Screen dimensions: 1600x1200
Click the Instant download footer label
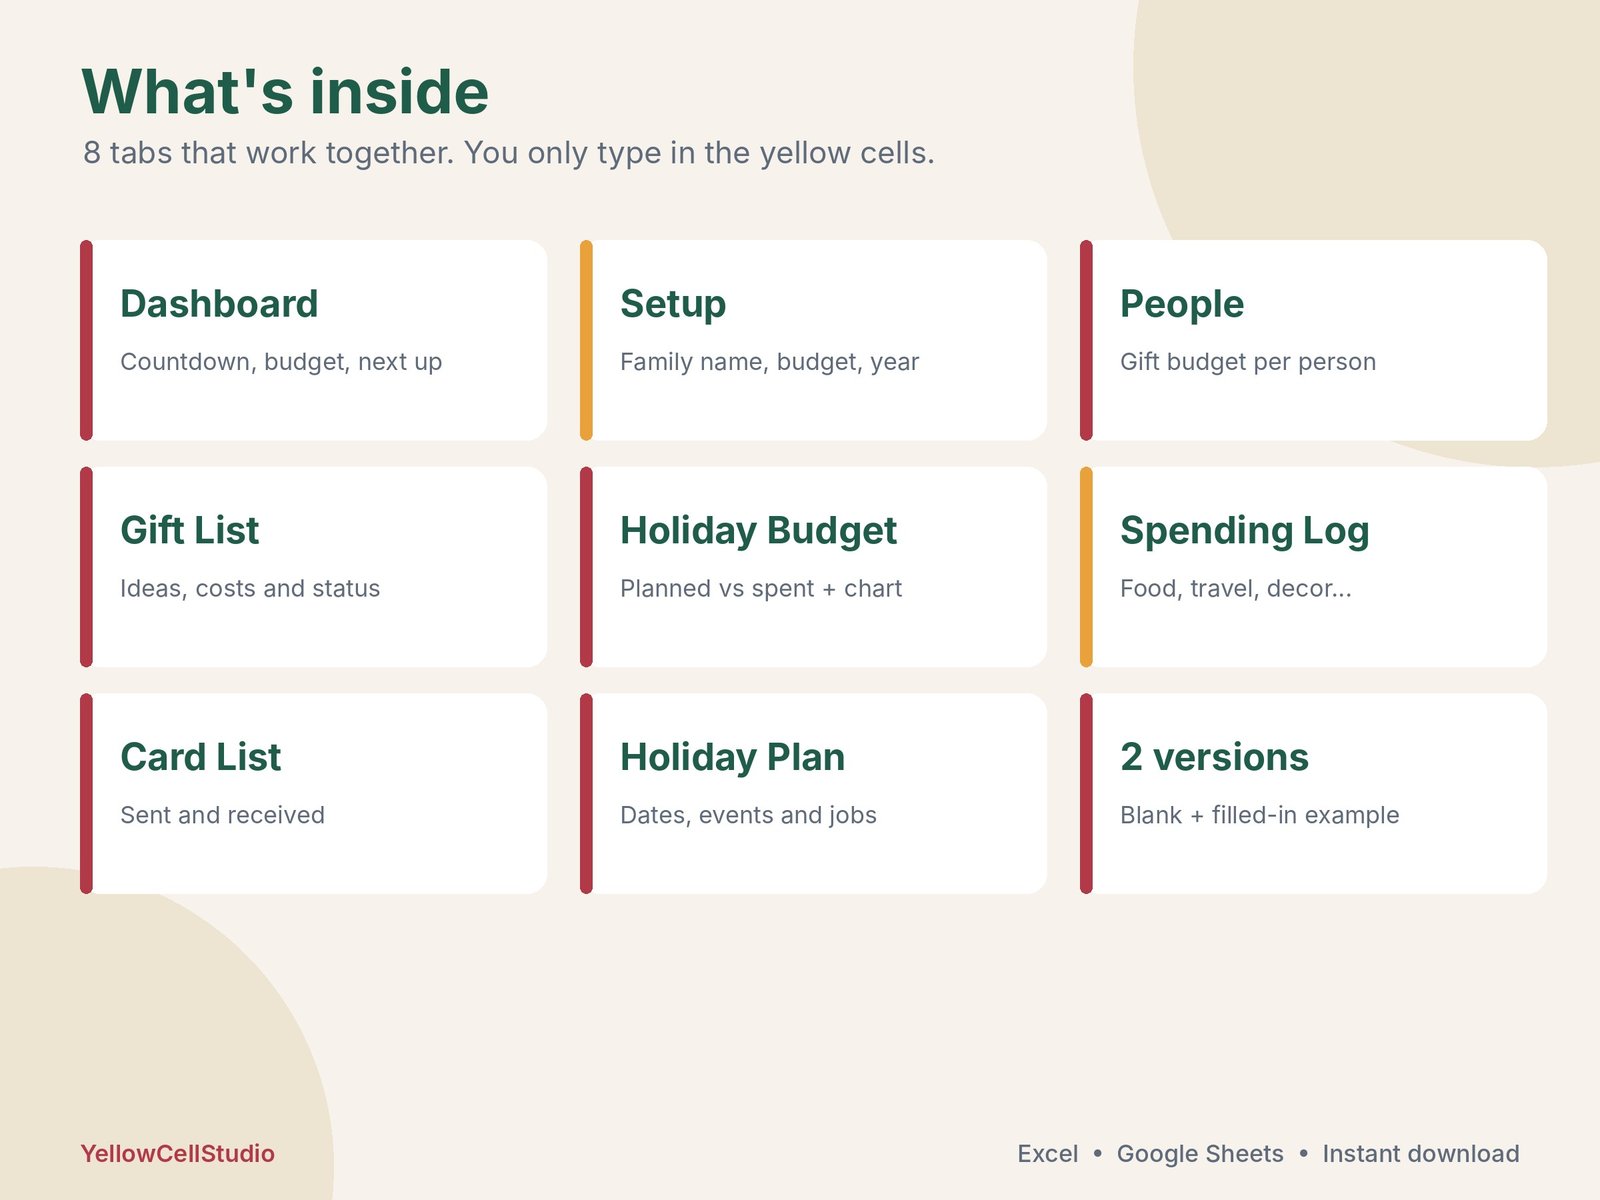1421,1154
